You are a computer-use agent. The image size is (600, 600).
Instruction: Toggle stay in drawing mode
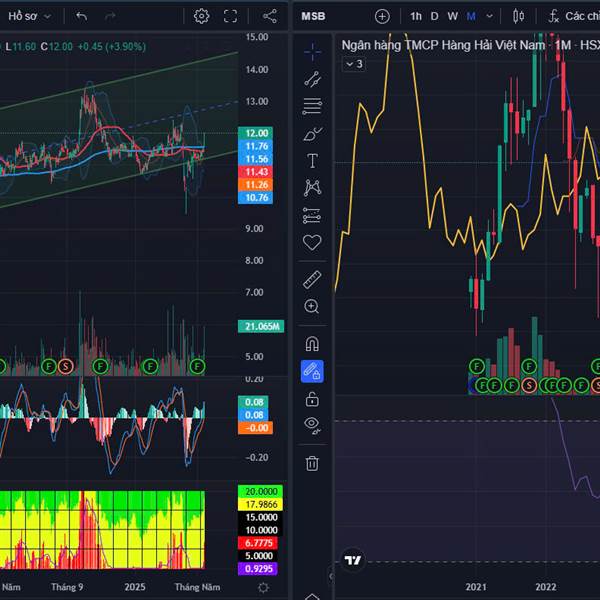point(312,371)
